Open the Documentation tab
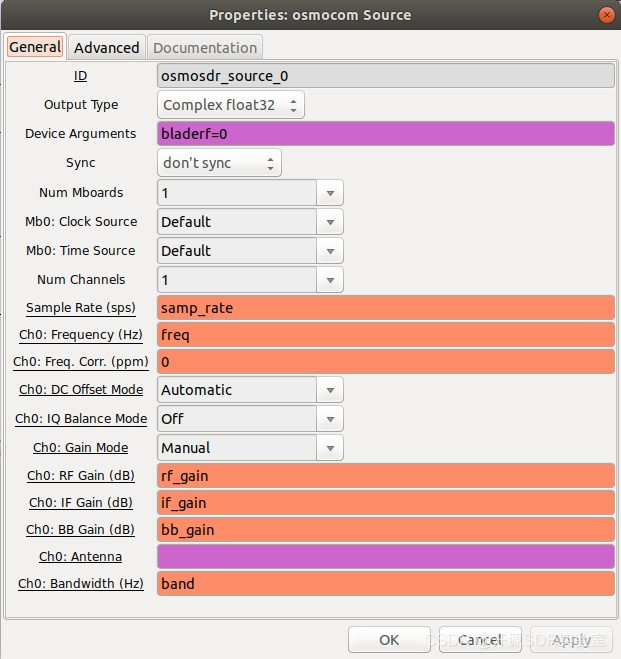The width and height of the screenshot is (621, 659). [x=205, y=47]
